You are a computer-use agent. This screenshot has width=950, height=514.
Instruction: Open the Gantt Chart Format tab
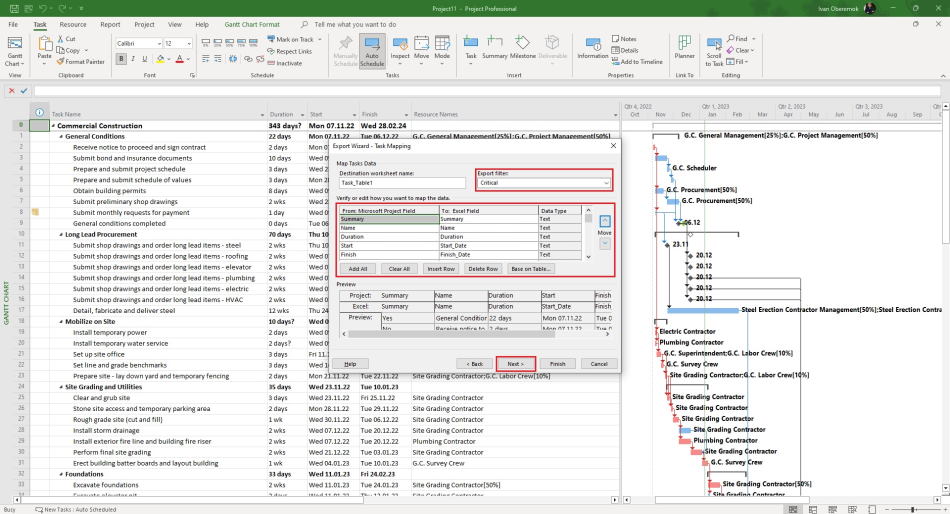[x=252, y=24]
